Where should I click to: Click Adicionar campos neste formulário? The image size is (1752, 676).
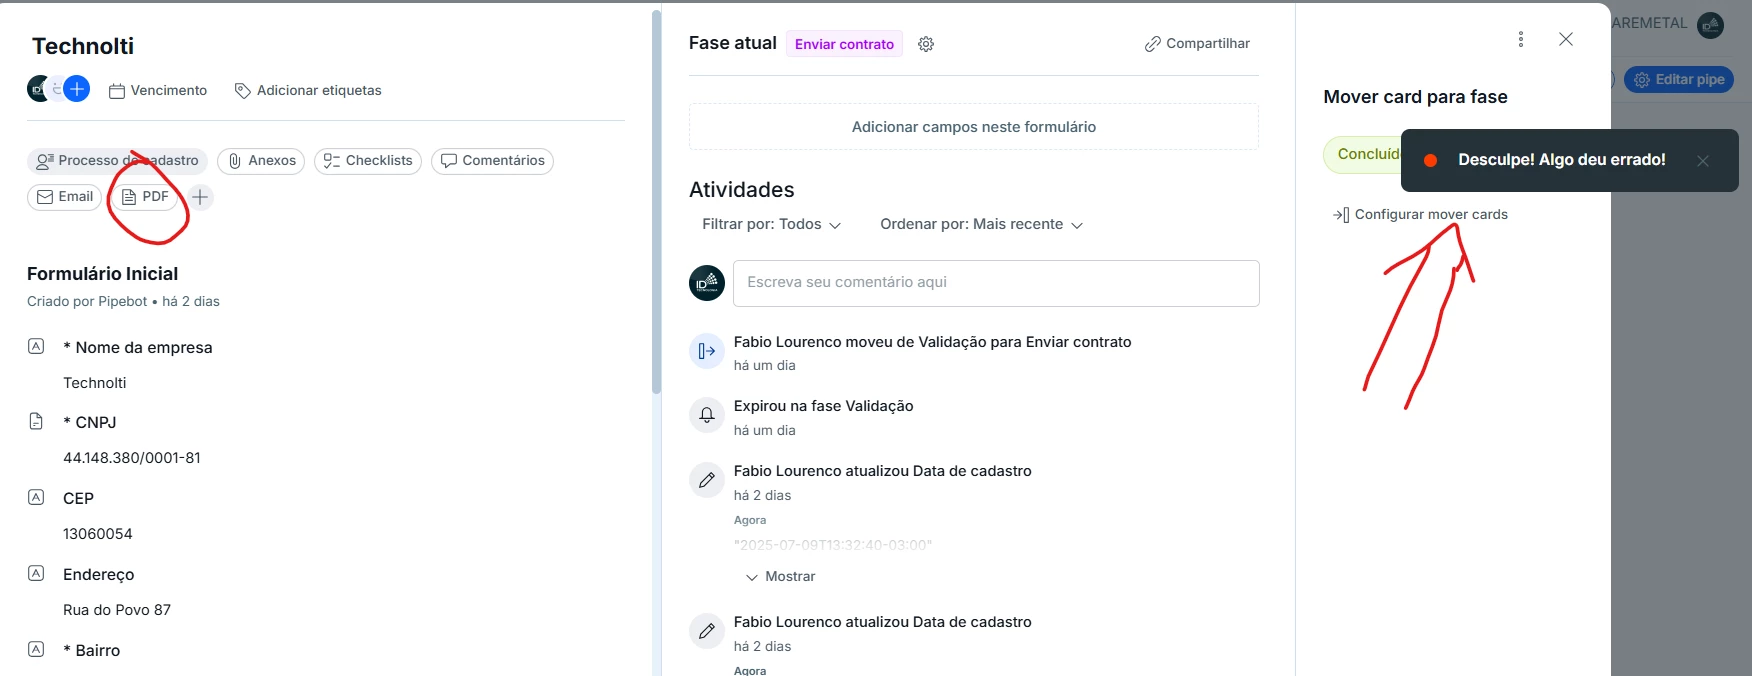[974, 127]
